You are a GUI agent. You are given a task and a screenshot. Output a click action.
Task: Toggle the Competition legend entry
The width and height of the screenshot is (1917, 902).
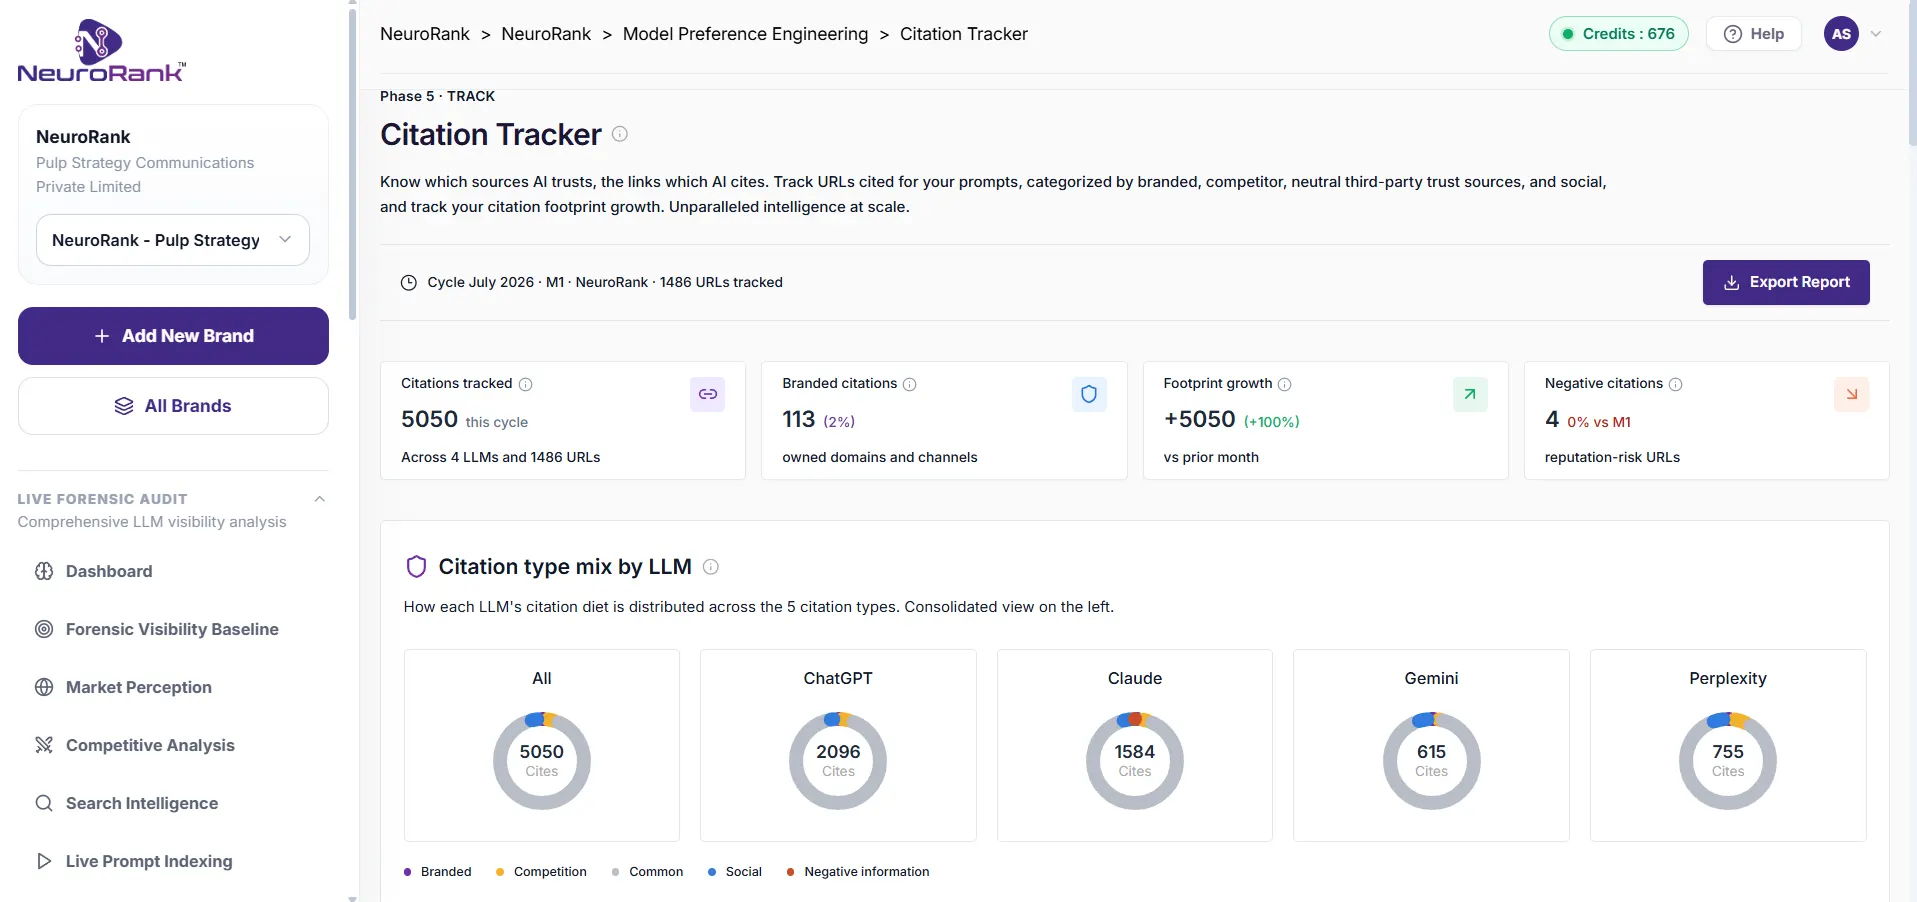[x=541, y=872]
